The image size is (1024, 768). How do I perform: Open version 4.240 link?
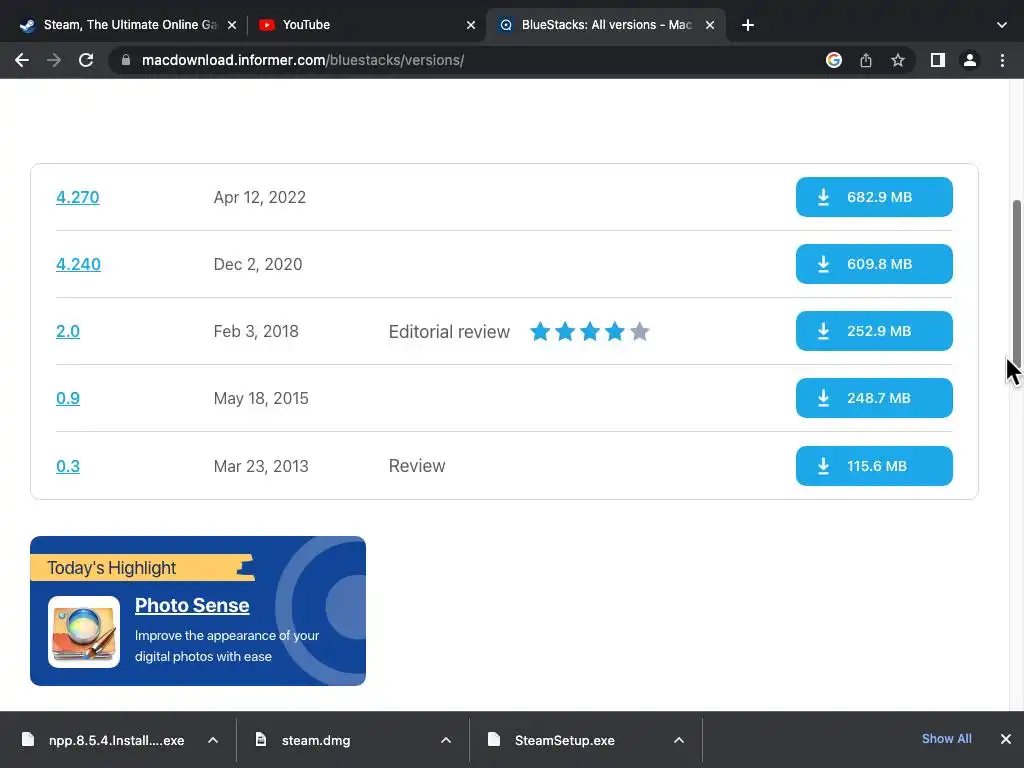78,264
